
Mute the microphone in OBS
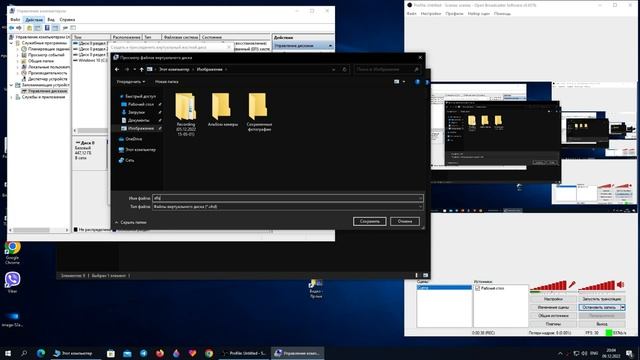[572, 284]
